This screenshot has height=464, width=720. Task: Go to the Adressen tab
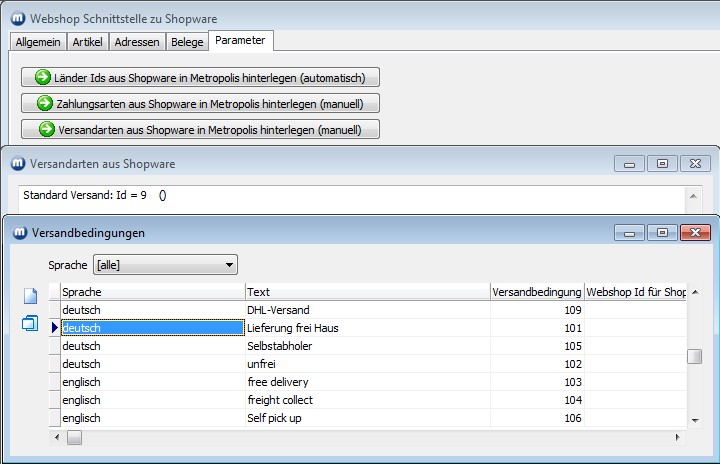[x=136, y=41]
